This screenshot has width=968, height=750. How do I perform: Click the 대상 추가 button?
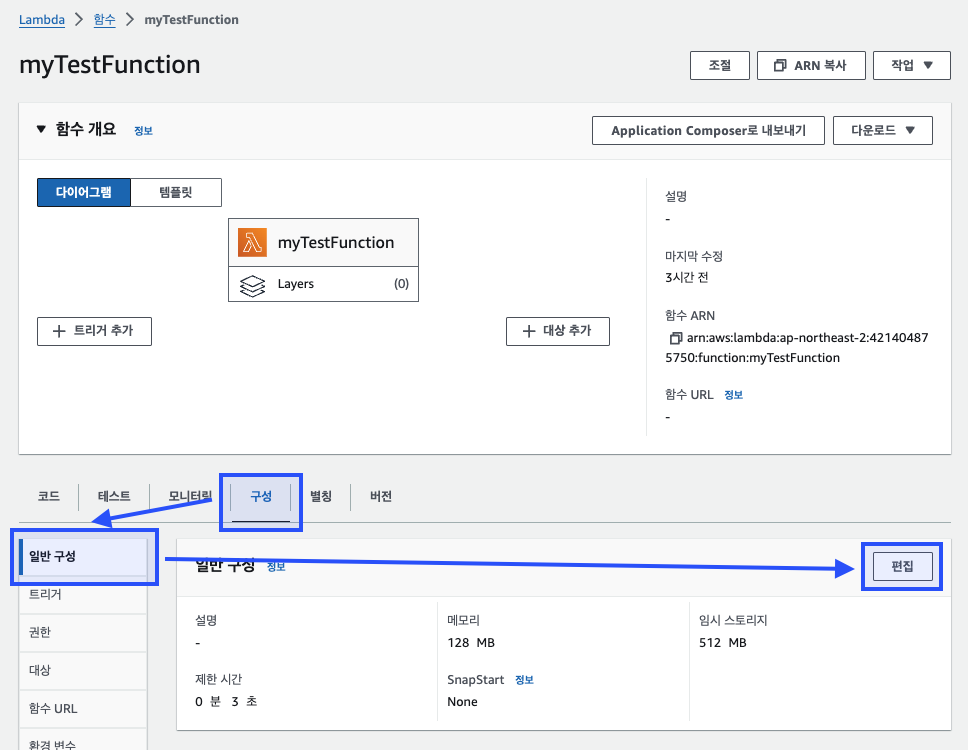point(557,331)
